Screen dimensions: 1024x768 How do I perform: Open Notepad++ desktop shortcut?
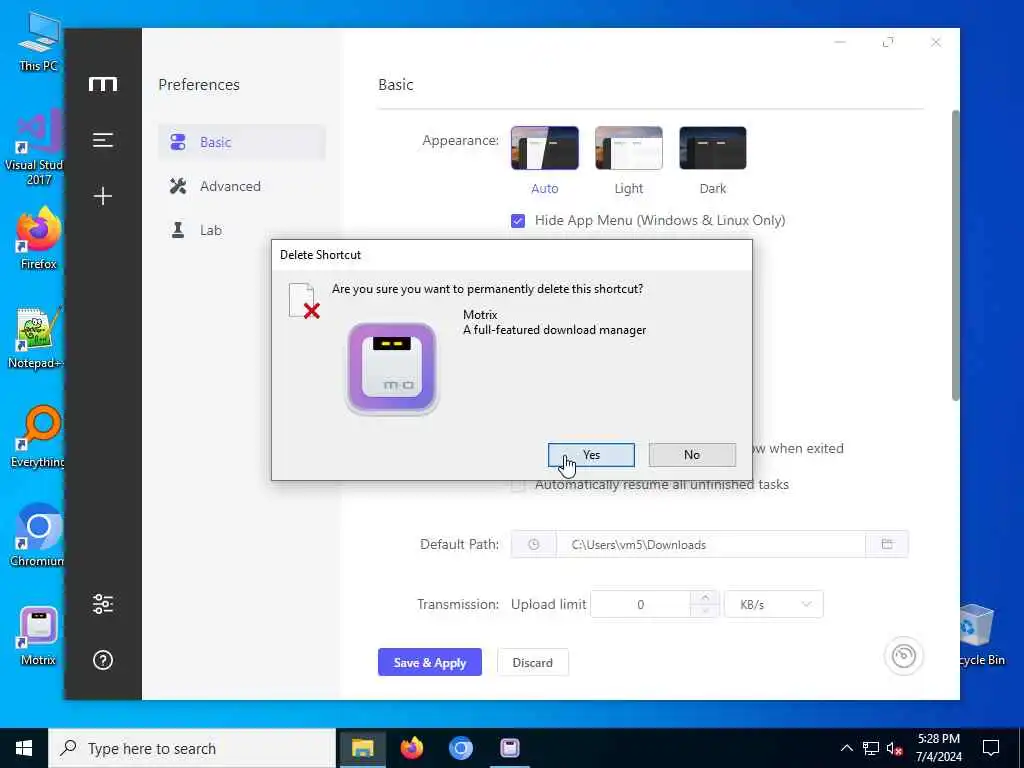[x=36, y=338]
